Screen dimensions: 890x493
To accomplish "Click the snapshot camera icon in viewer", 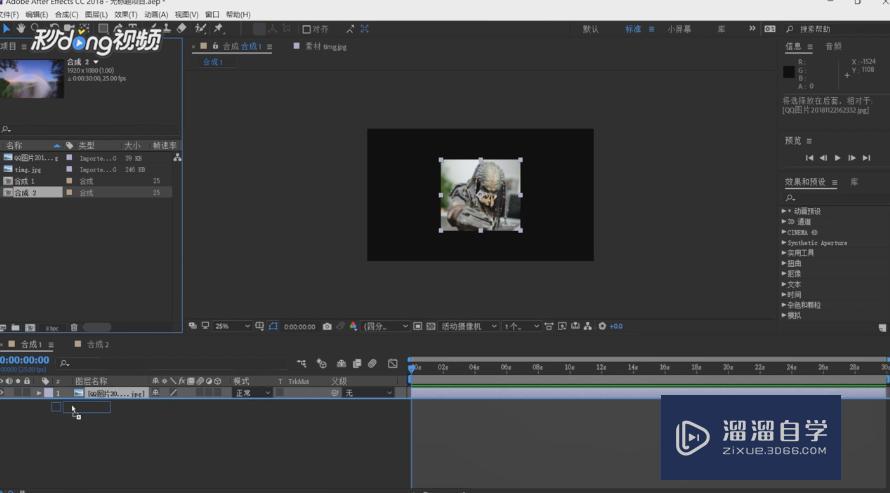I will pyautogui.click(x=327, y=326).
